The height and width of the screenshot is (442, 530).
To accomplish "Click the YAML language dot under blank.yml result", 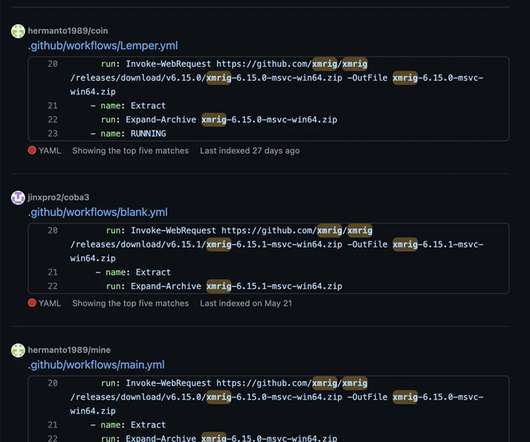I will (x=32, y=303).
